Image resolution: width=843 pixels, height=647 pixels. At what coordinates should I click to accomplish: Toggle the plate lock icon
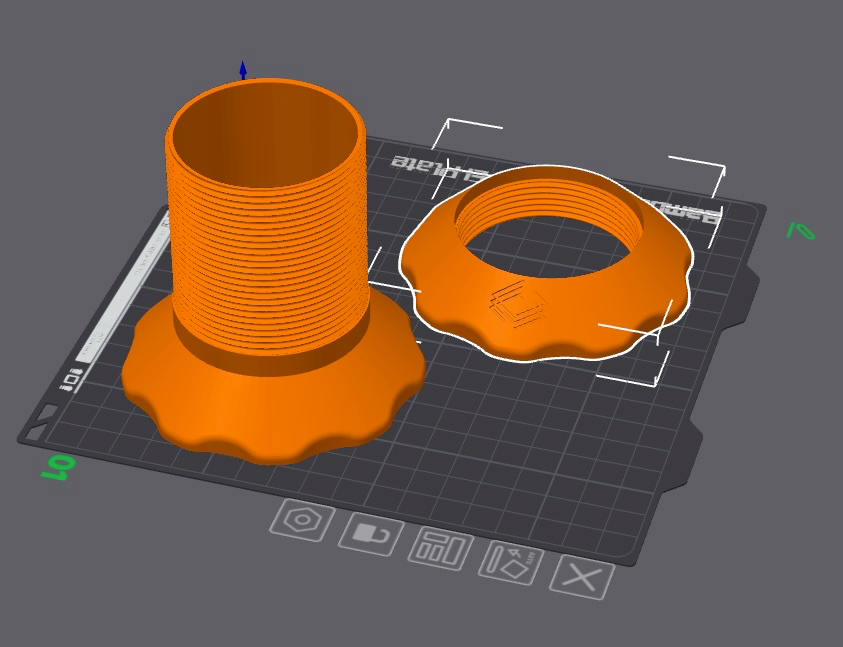coord(371,535)
